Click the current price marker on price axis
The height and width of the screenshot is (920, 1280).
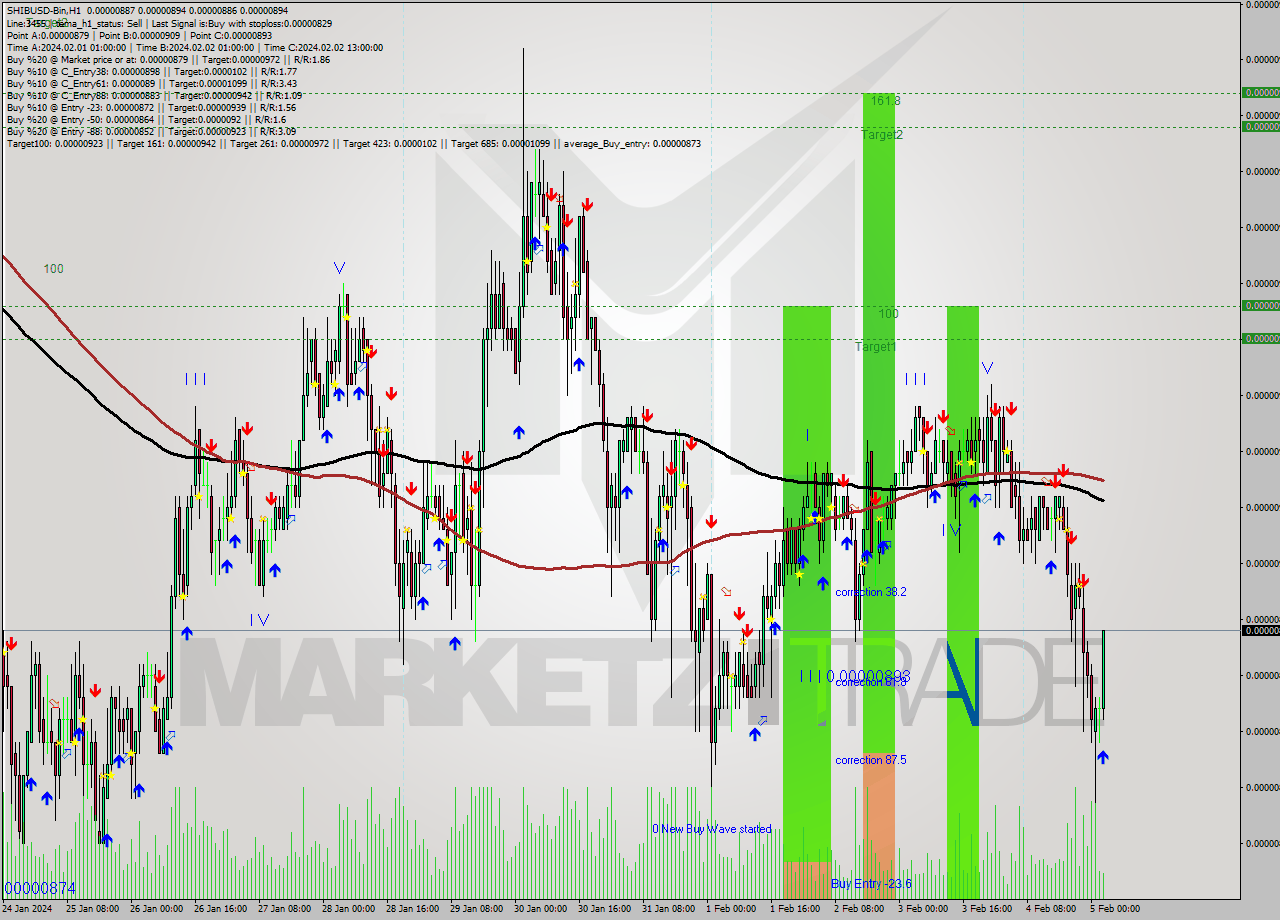tap(1260, 630)
